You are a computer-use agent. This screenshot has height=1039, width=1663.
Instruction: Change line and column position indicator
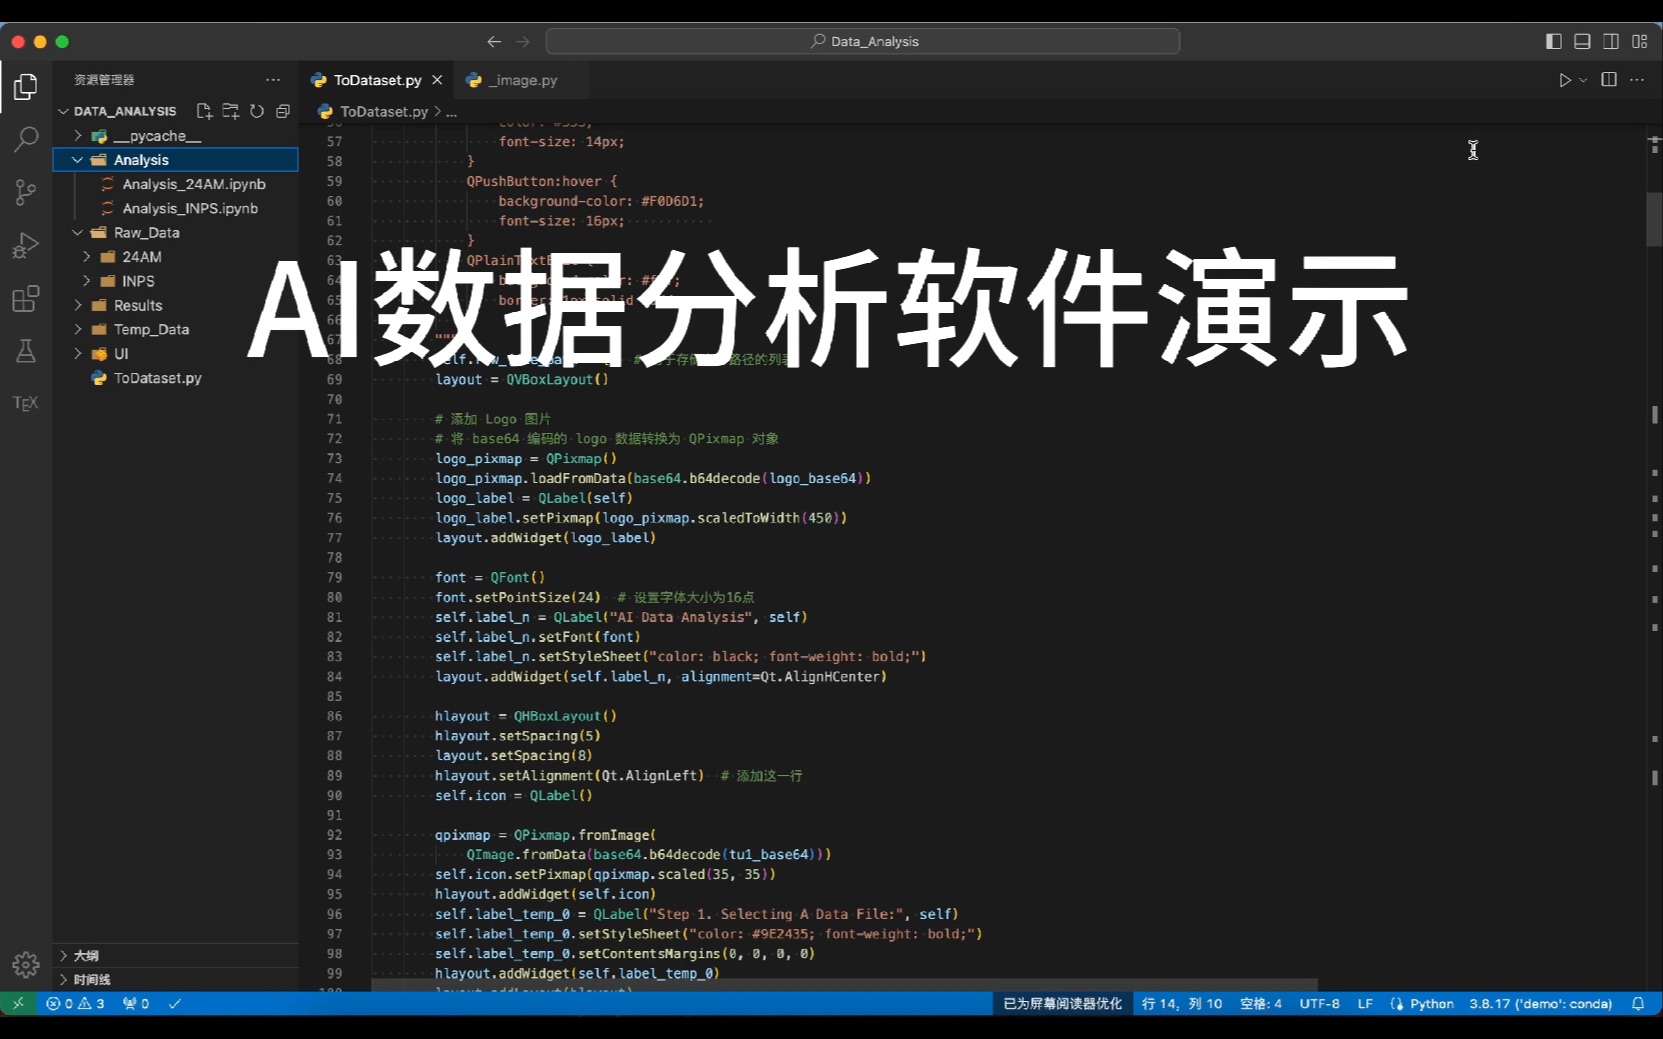[x=1182, y=1004]
